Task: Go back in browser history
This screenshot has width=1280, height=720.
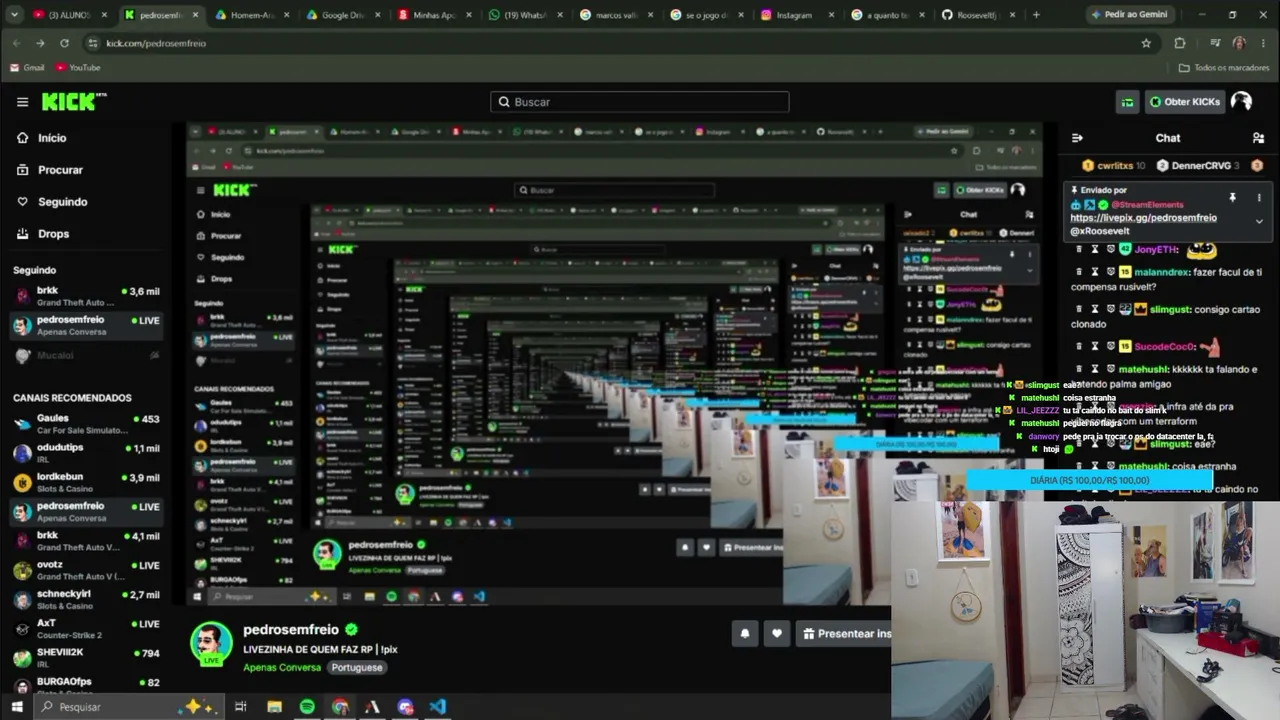Action: pyautogui.click(x=15, y=43)
